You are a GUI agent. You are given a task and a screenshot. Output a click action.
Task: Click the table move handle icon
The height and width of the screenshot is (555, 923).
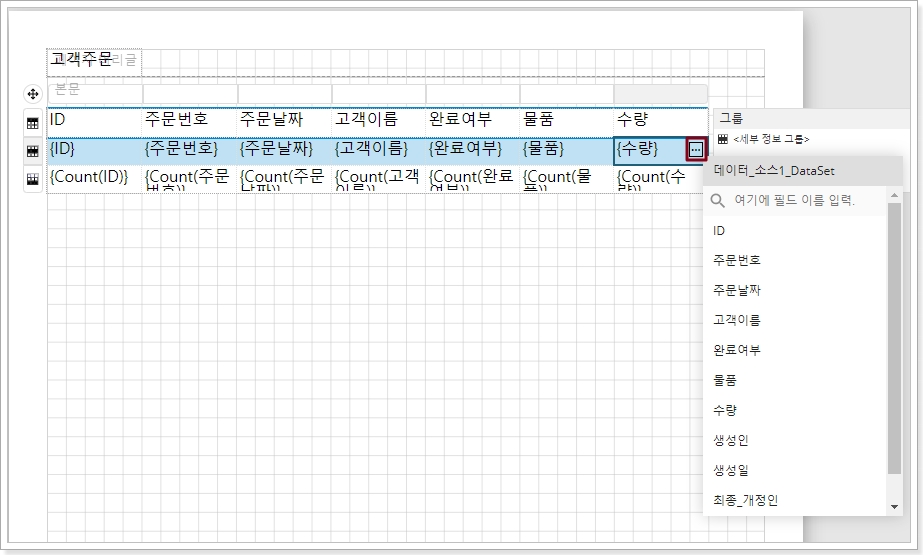[32, 94]
